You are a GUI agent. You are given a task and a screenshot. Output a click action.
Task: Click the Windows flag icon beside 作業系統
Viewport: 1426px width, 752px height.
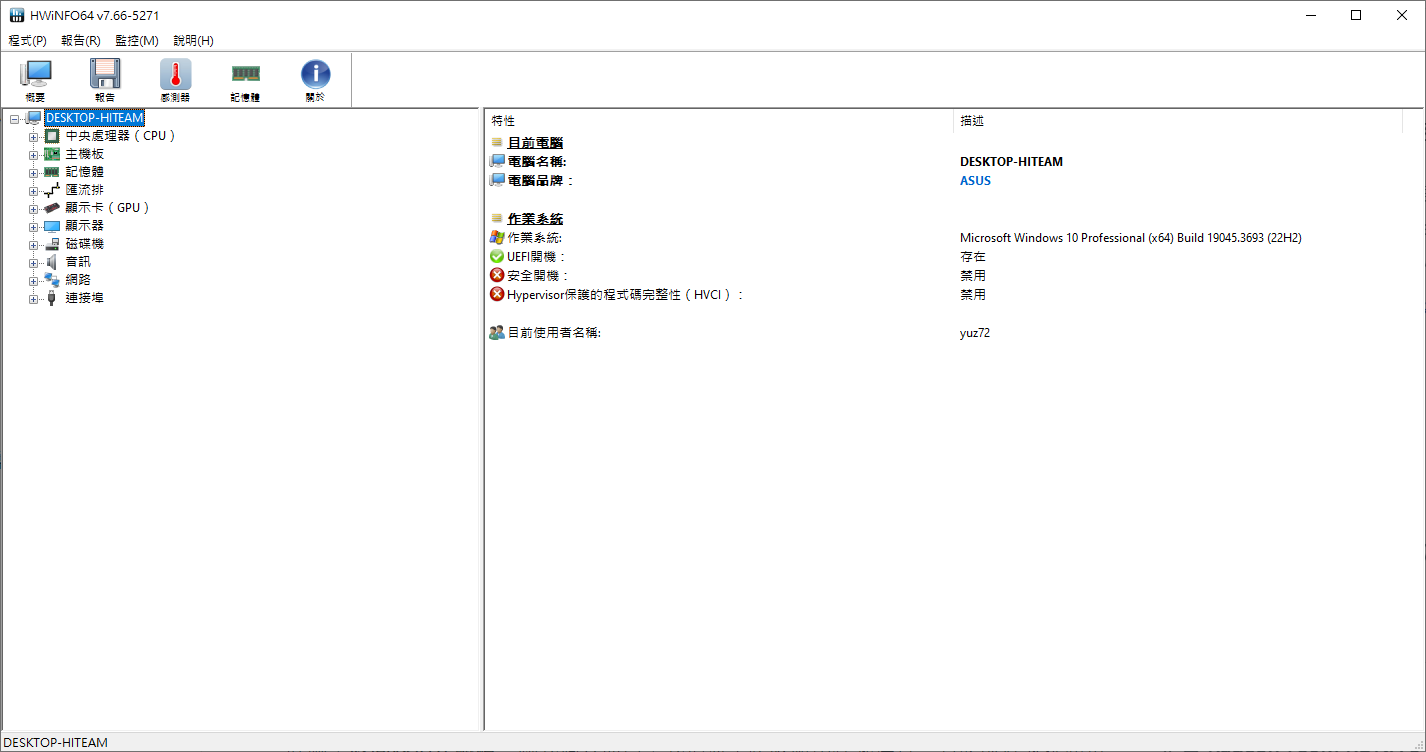pos(497,238)
